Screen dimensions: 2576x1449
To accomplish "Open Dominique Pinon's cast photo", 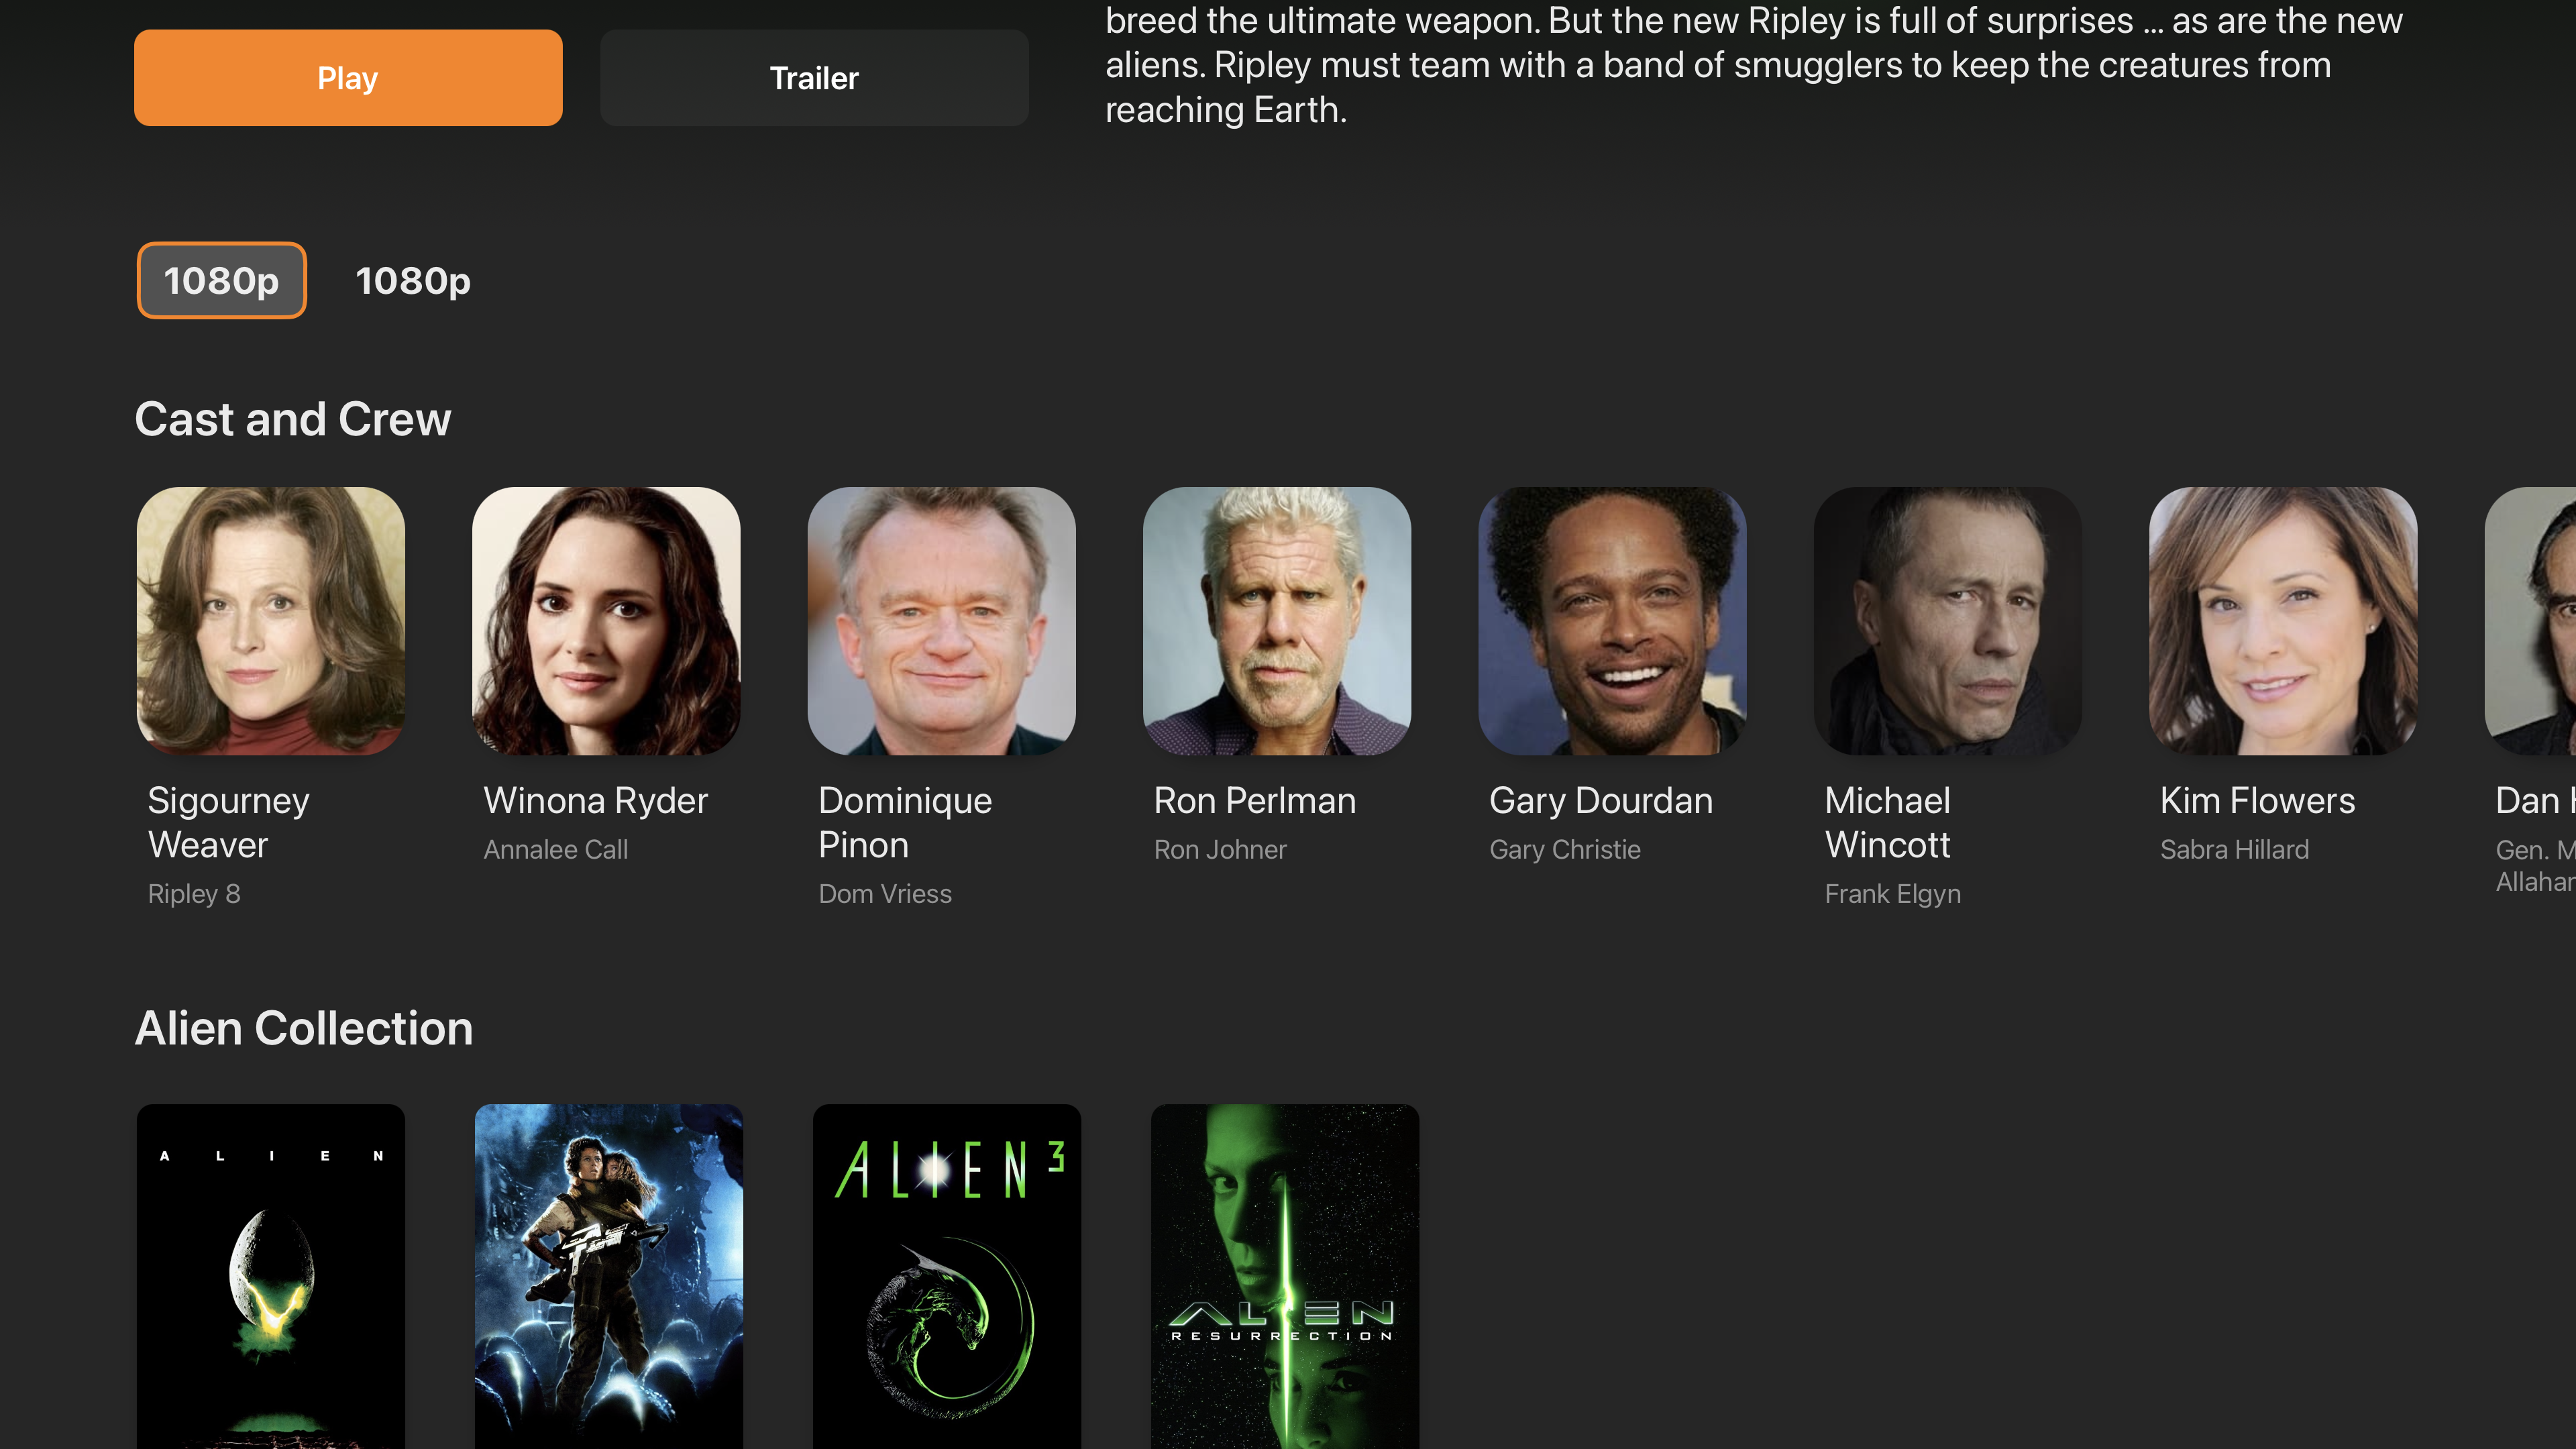I will pyautogui.click(x=942, y=621).
